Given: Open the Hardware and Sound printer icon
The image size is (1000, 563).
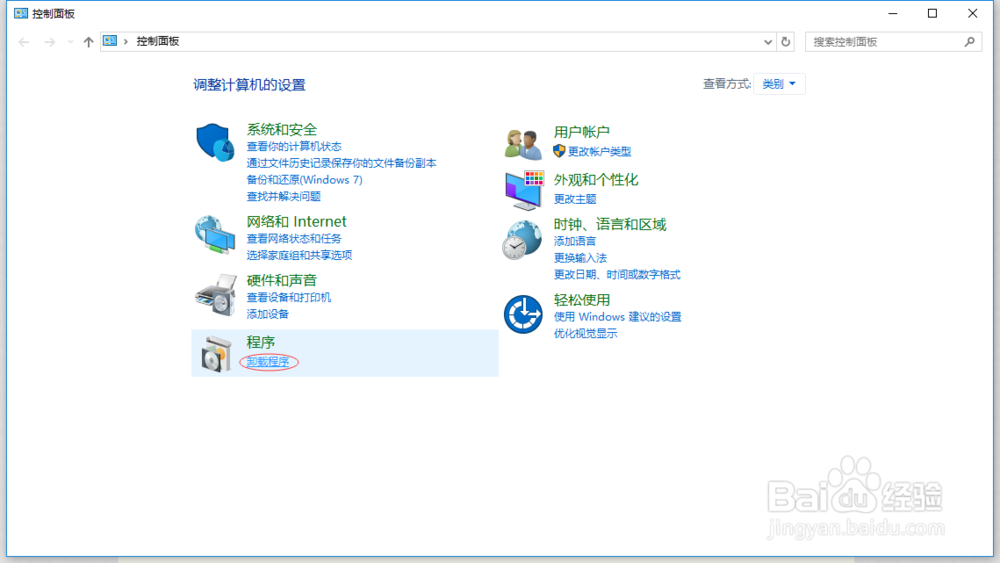Looking at the screenshot, I should [216, 295].
